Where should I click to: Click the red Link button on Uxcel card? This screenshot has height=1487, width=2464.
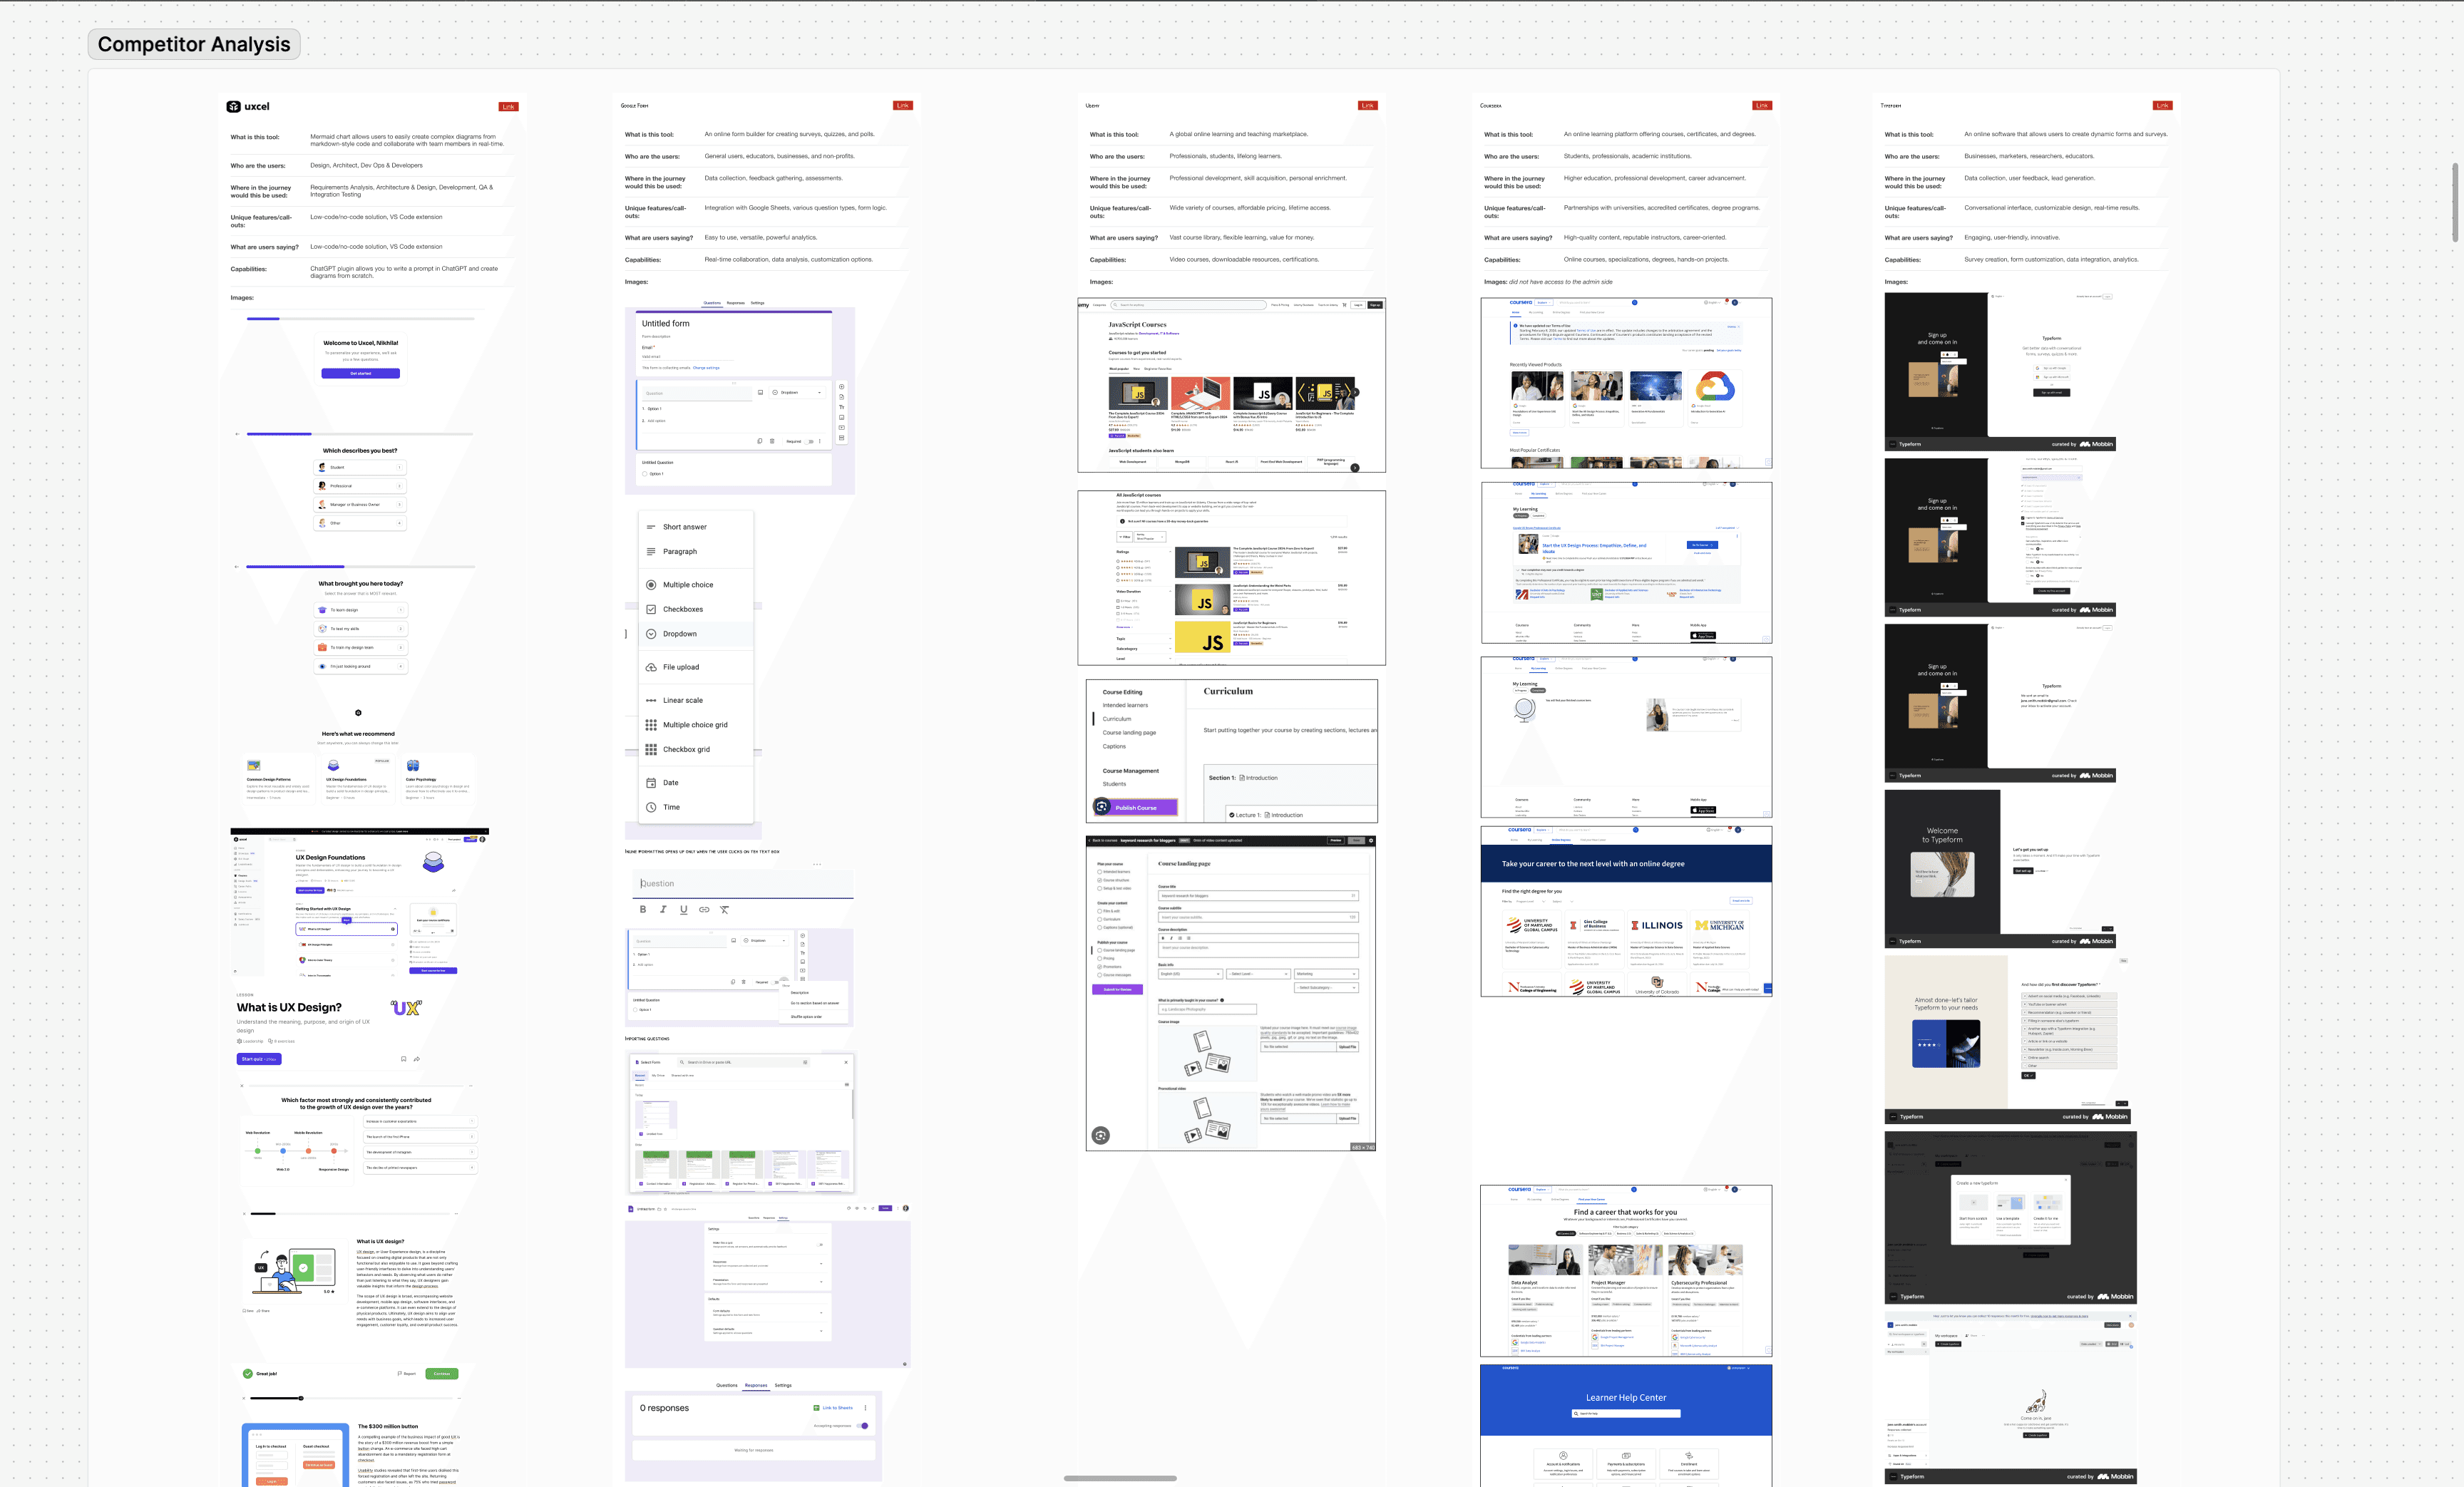[x=508, y=107]
